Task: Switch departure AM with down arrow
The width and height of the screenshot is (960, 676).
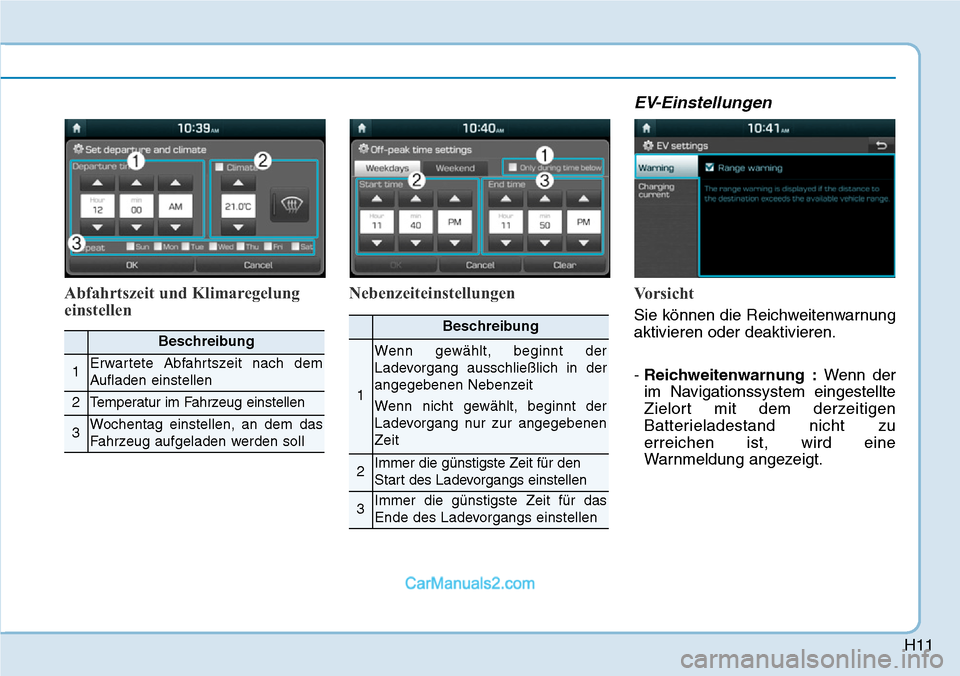Action: coord(175,227)
